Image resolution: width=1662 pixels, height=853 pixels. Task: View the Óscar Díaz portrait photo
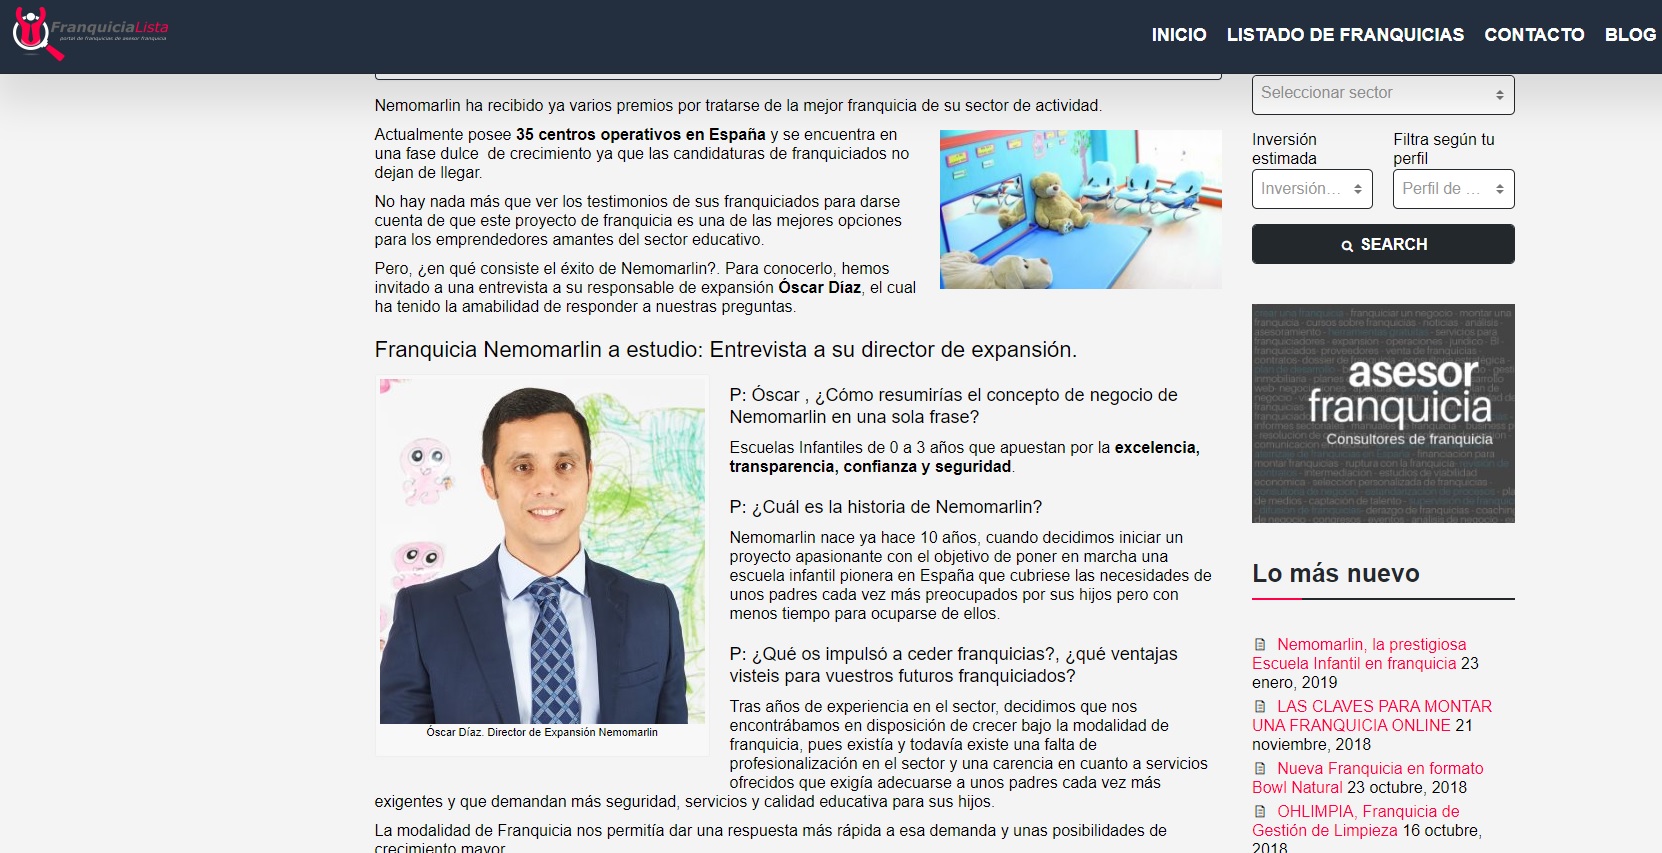[542, 551]
